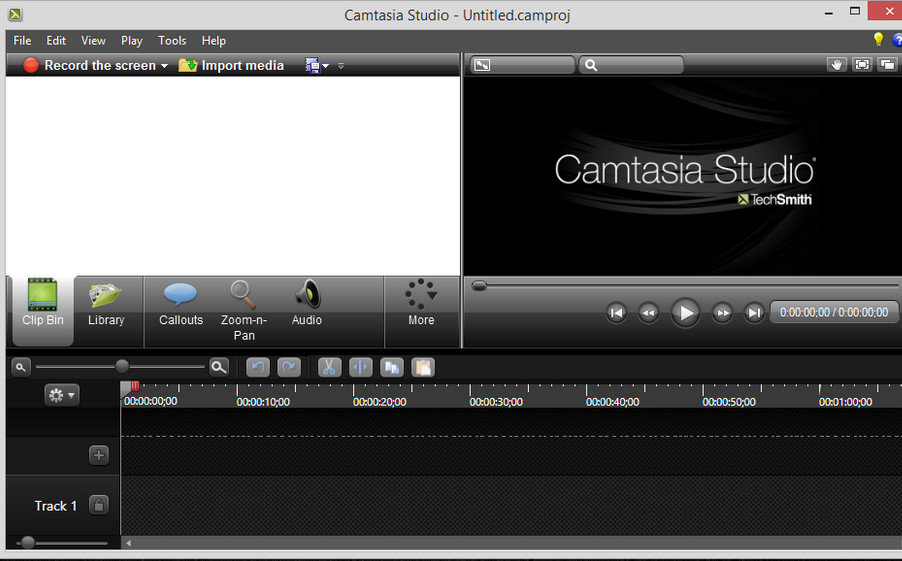Click timeline ruler at 00:00:30;00

click(496, 402)
